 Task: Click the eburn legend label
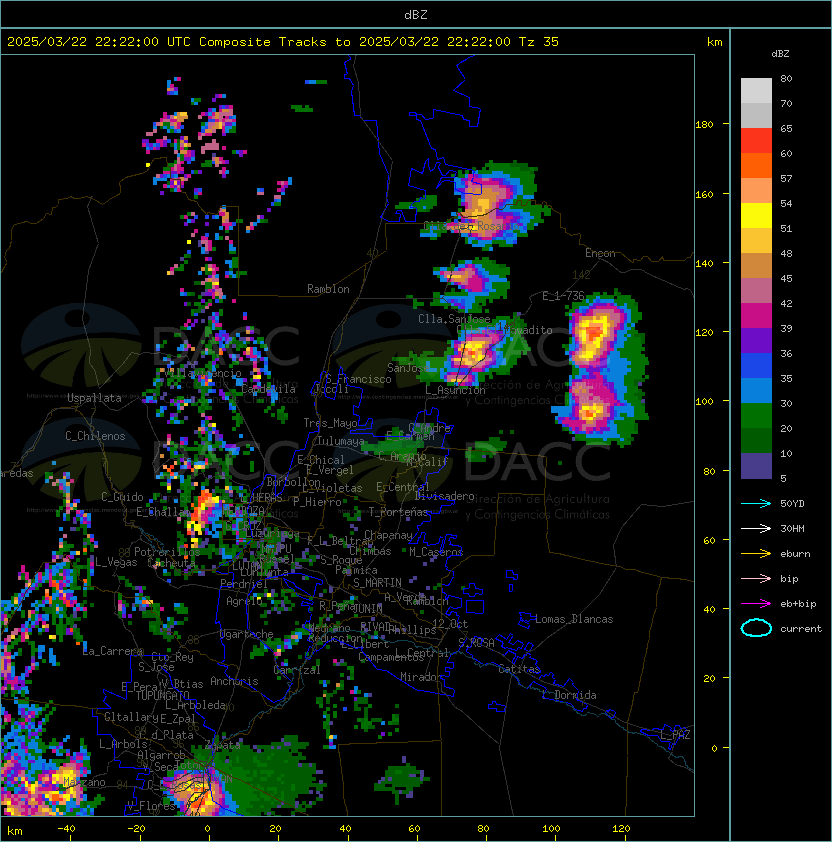(x=795, y=554)
